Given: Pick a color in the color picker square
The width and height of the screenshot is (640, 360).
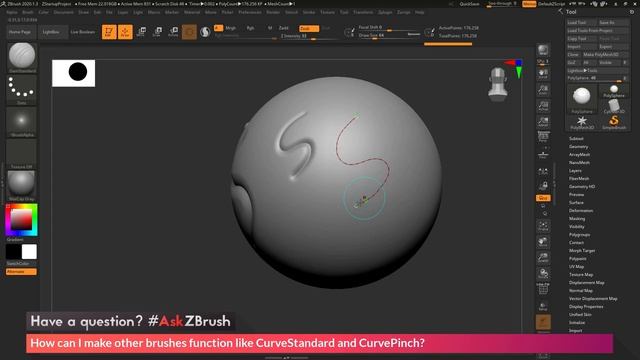Looking at the screenshot, I should tap(21, 220).
